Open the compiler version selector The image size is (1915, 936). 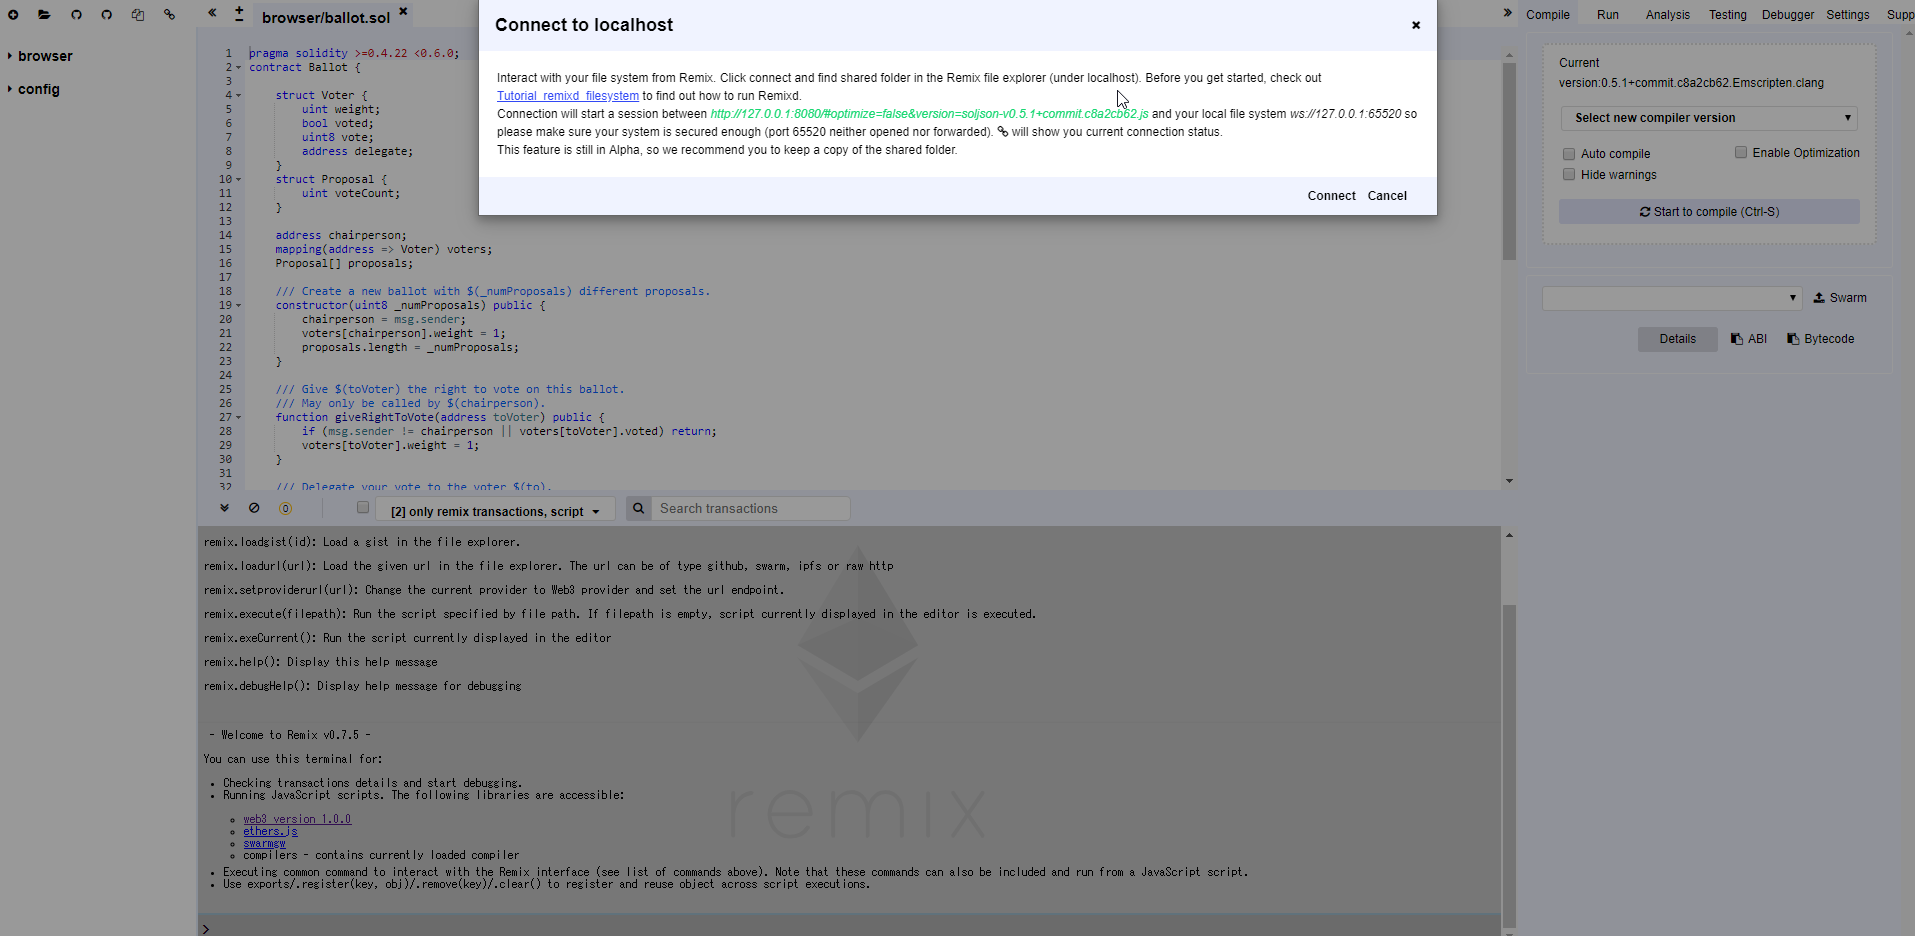pyautogui.click(x=1707, y=117)
